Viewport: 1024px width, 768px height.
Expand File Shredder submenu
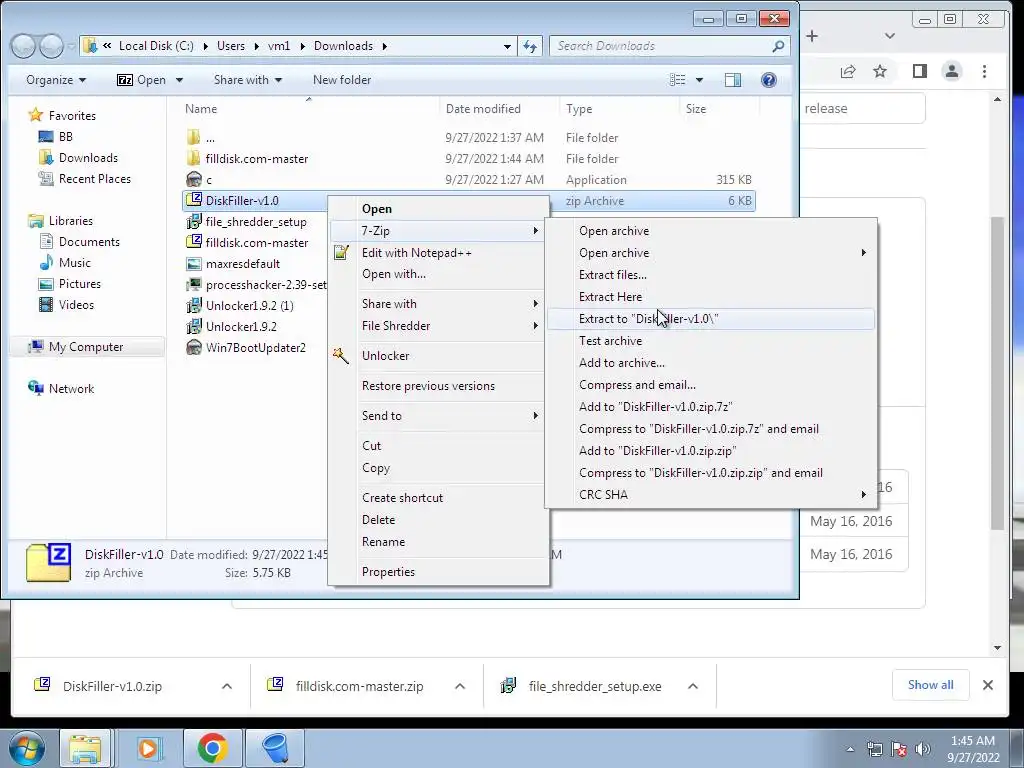click(438, 326)
